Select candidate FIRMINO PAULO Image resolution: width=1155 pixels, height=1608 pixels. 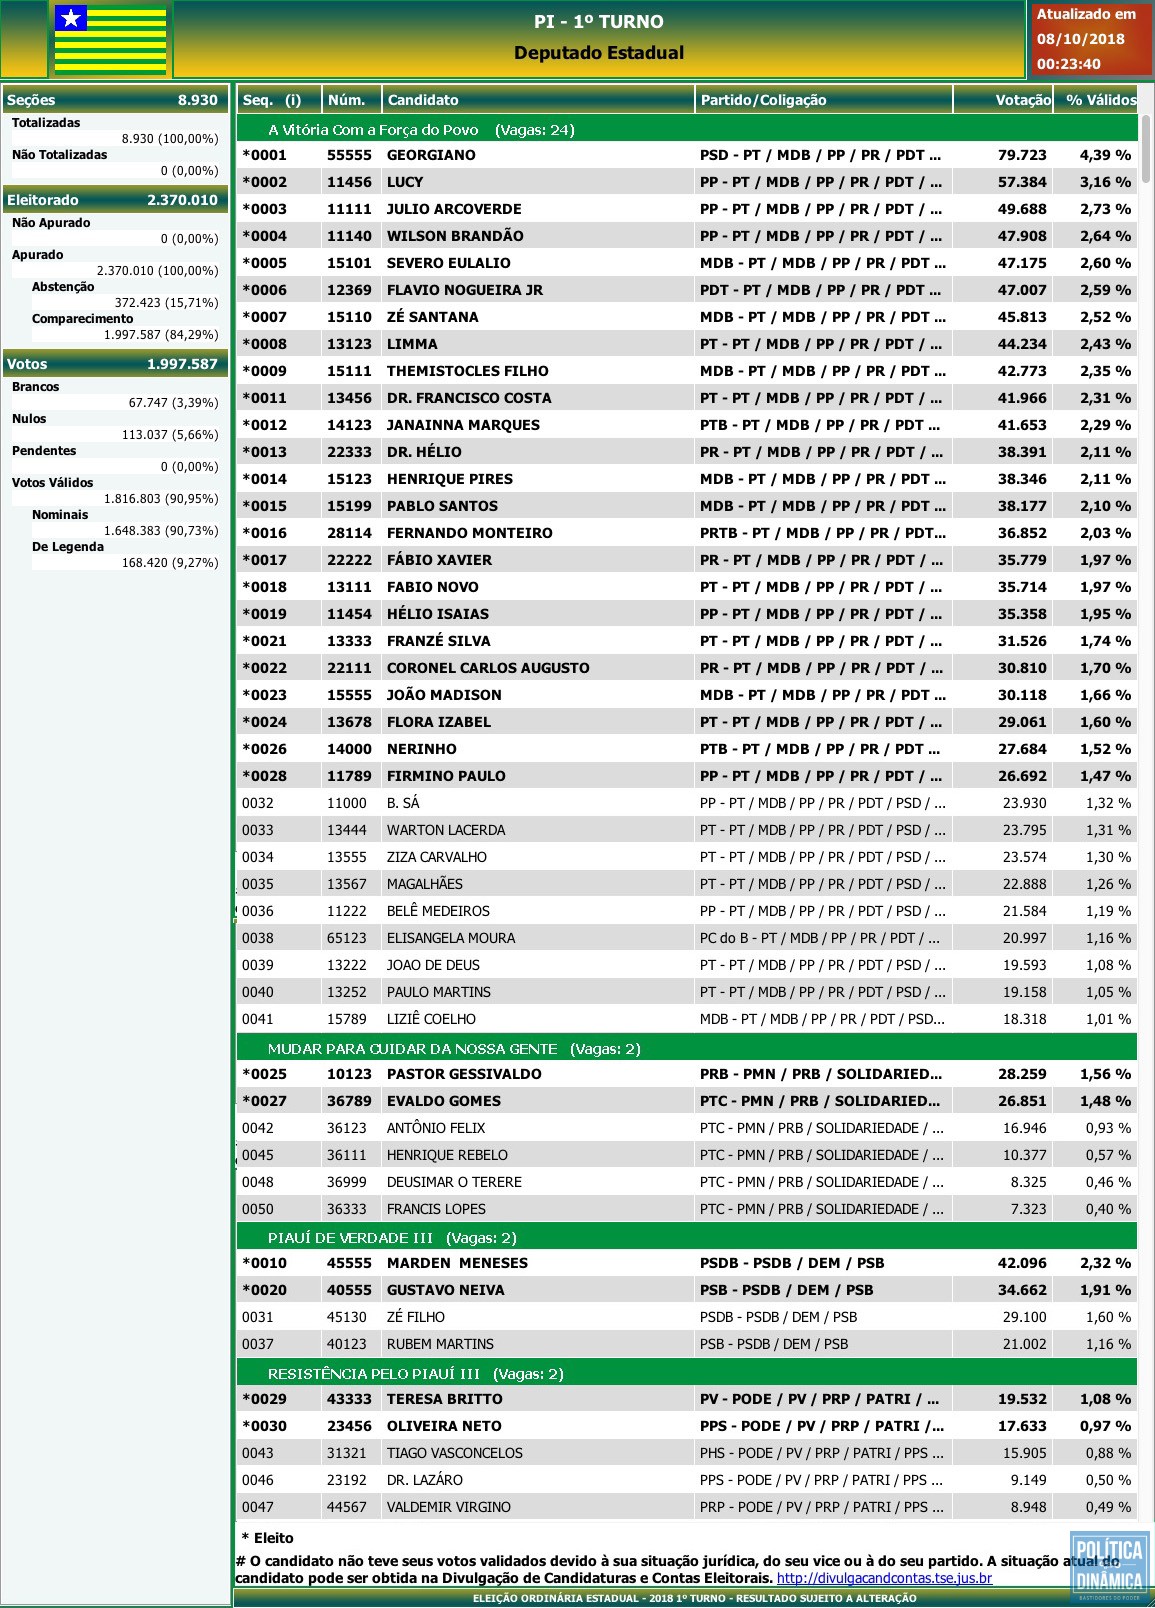coord(687,776)
